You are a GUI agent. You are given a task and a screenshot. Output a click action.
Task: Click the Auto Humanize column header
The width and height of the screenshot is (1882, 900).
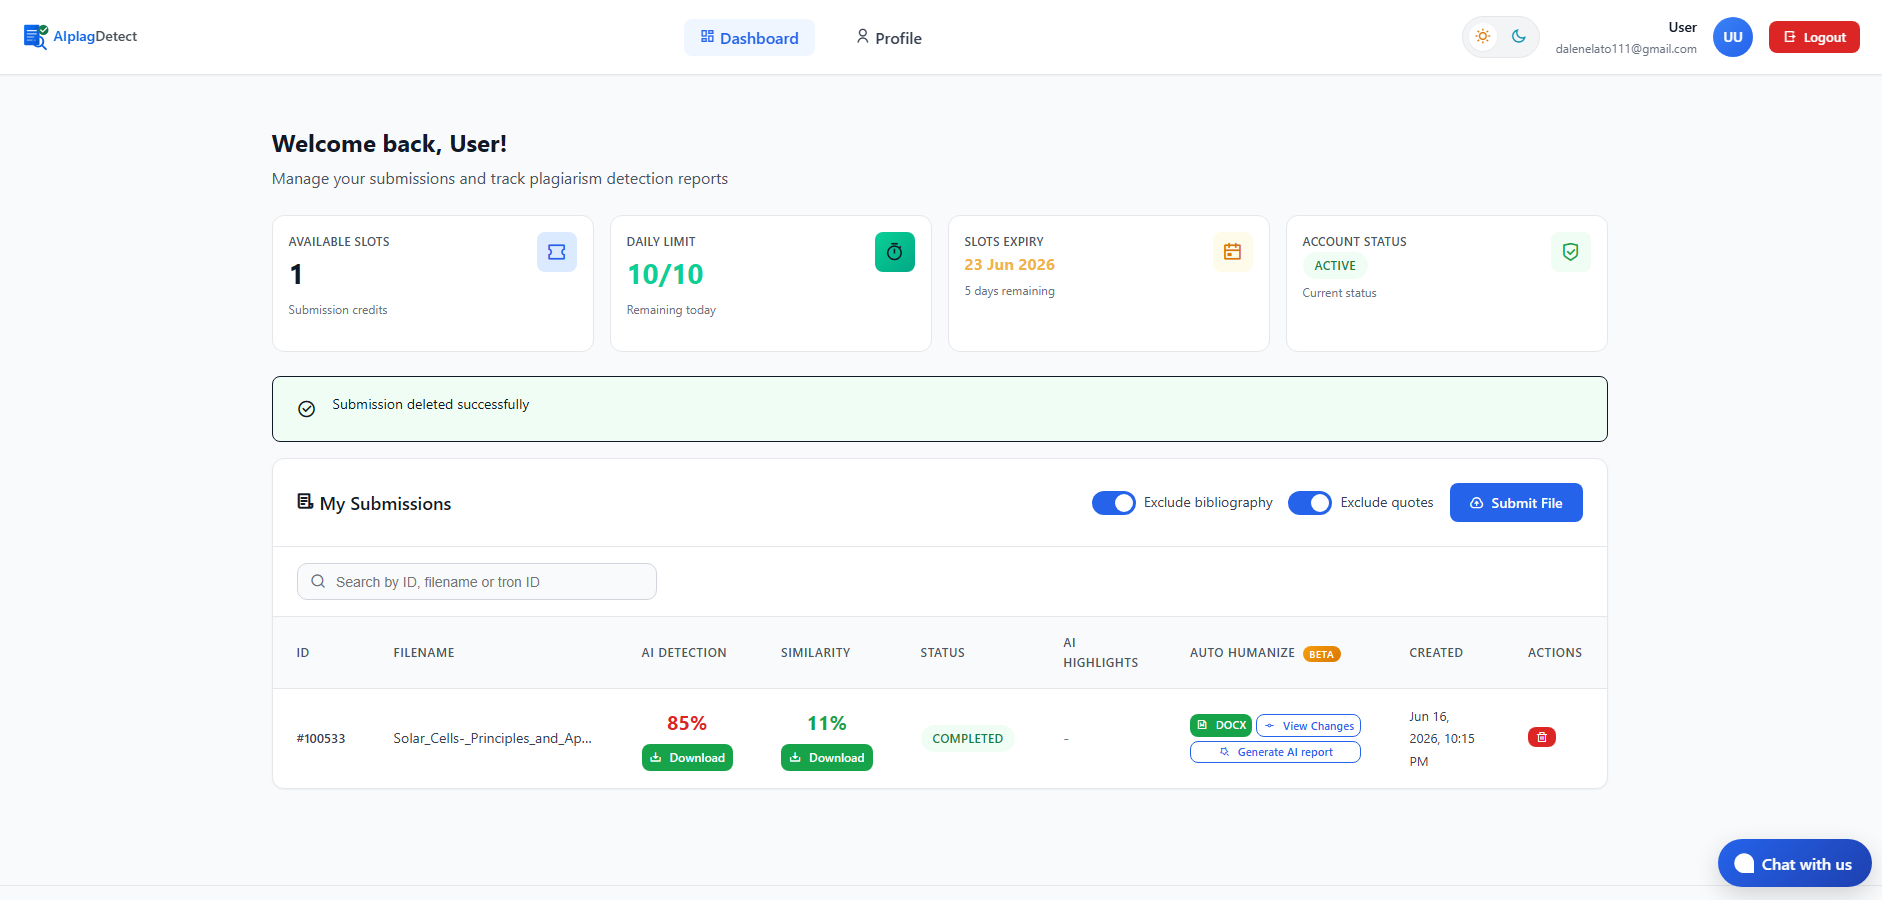point(1242,653)
